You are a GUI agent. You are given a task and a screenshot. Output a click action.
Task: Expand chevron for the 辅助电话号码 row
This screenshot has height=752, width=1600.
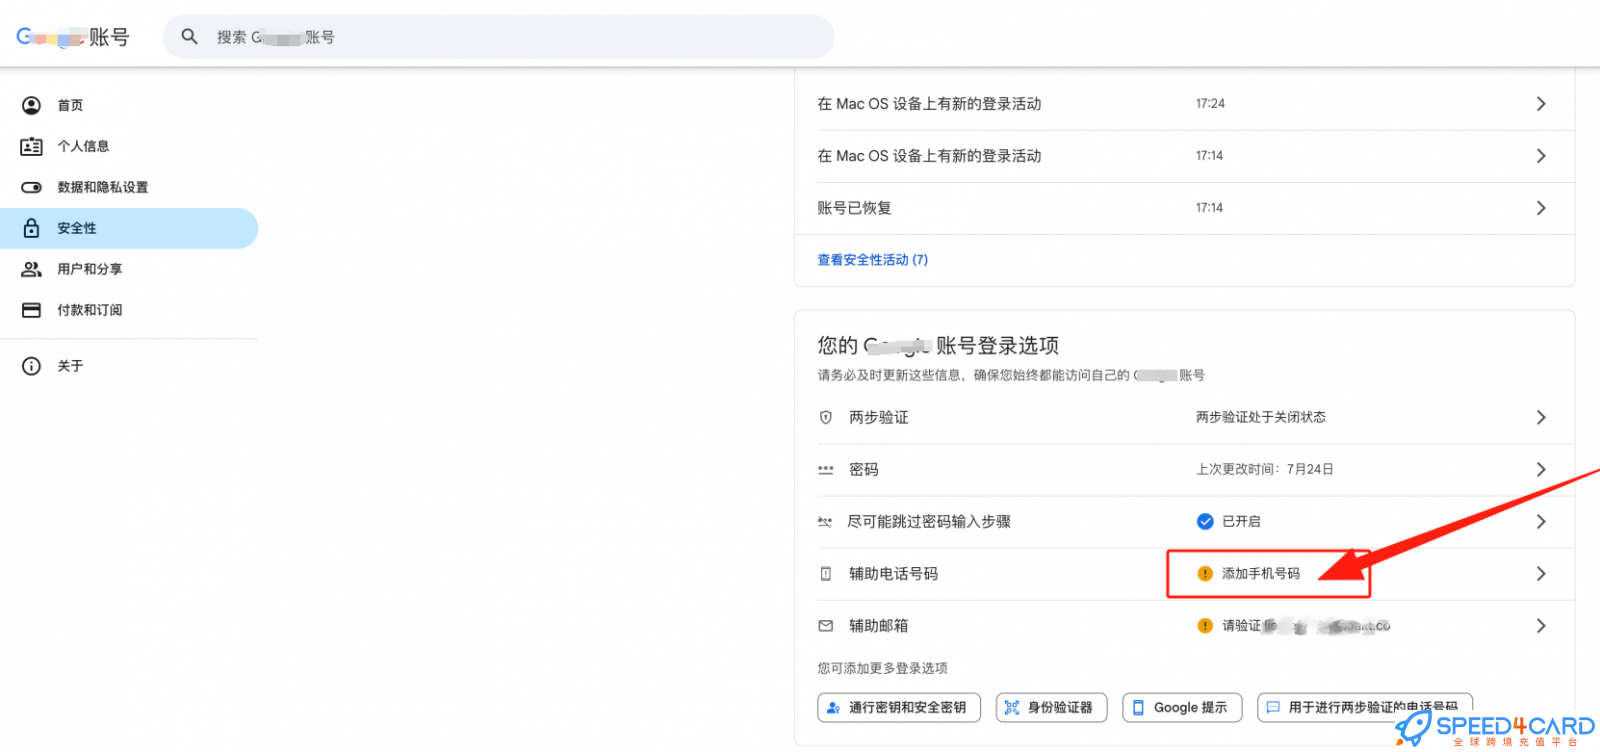tap(1541, 574)
